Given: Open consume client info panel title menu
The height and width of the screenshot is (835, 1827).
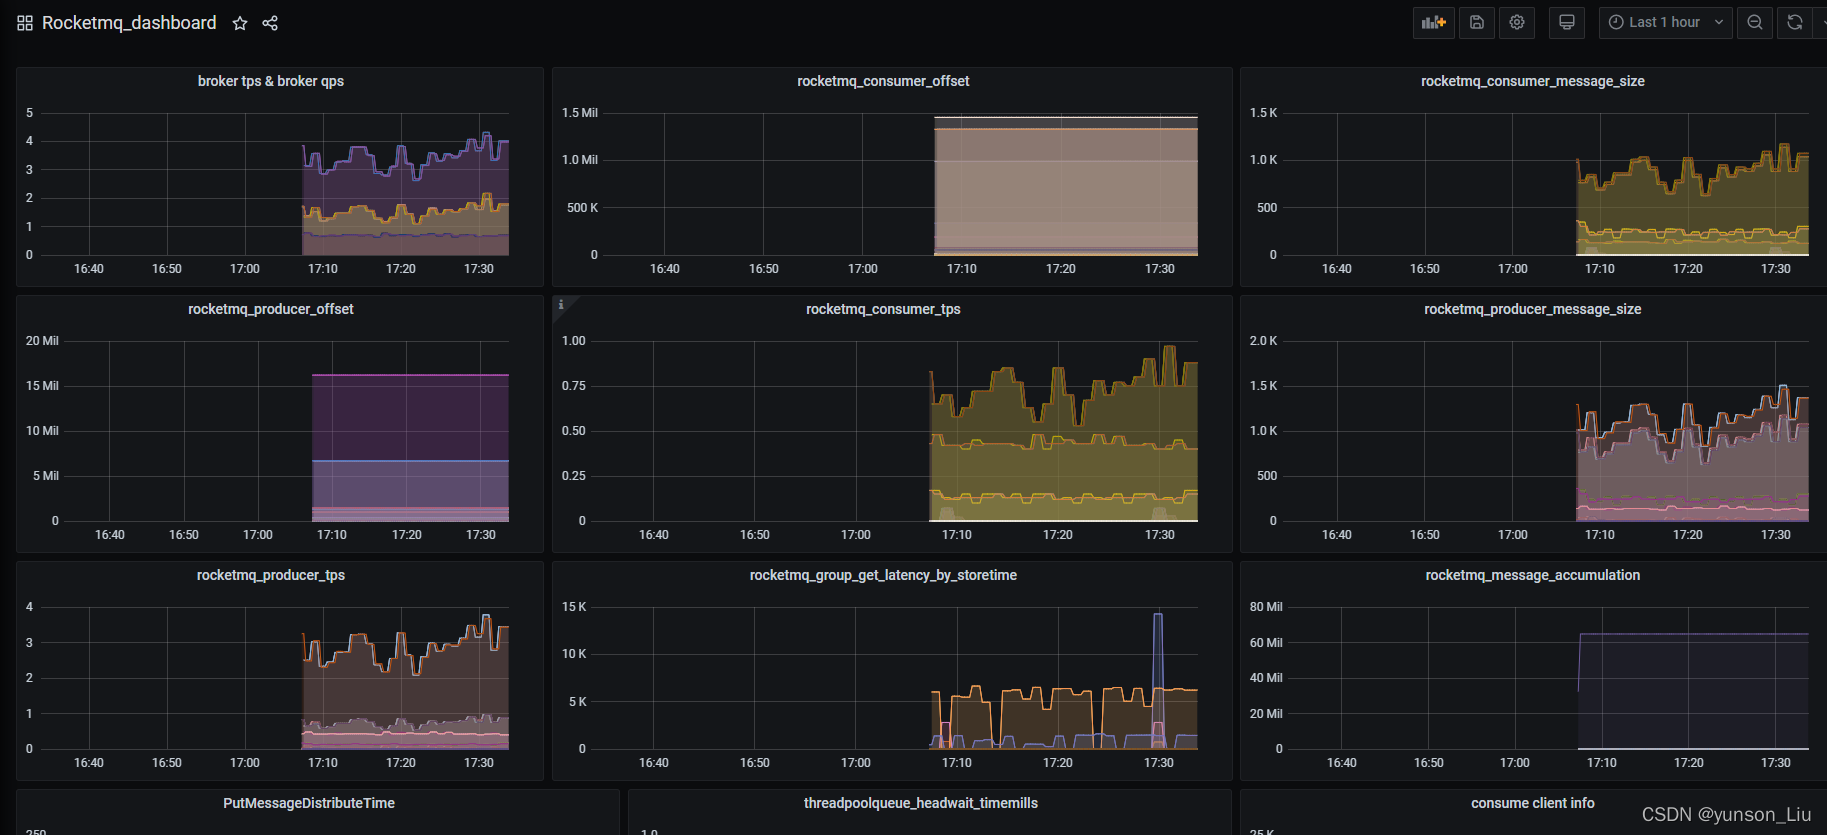Looking at the screenshot, I should [x=1533, y=803].
